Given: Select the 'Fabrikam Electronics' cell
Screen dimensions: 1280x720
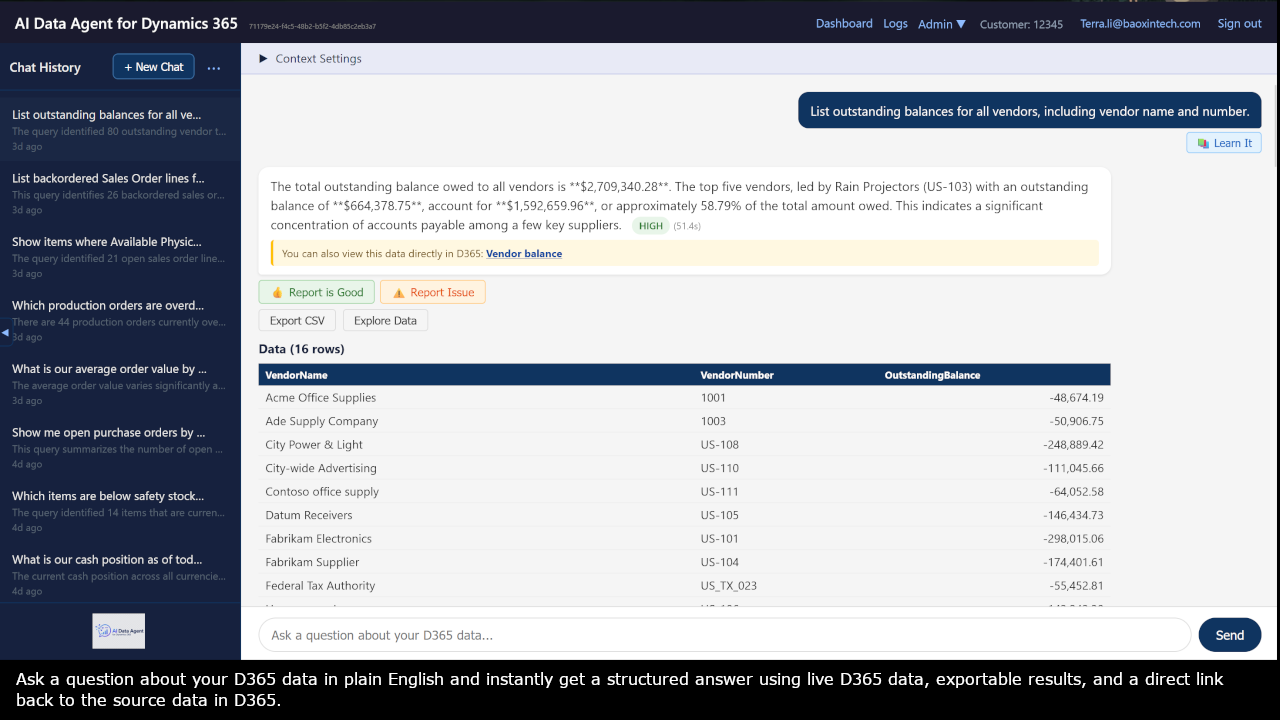Looking at the screenshot, I should pyautogui.click(x=318, y=539).
